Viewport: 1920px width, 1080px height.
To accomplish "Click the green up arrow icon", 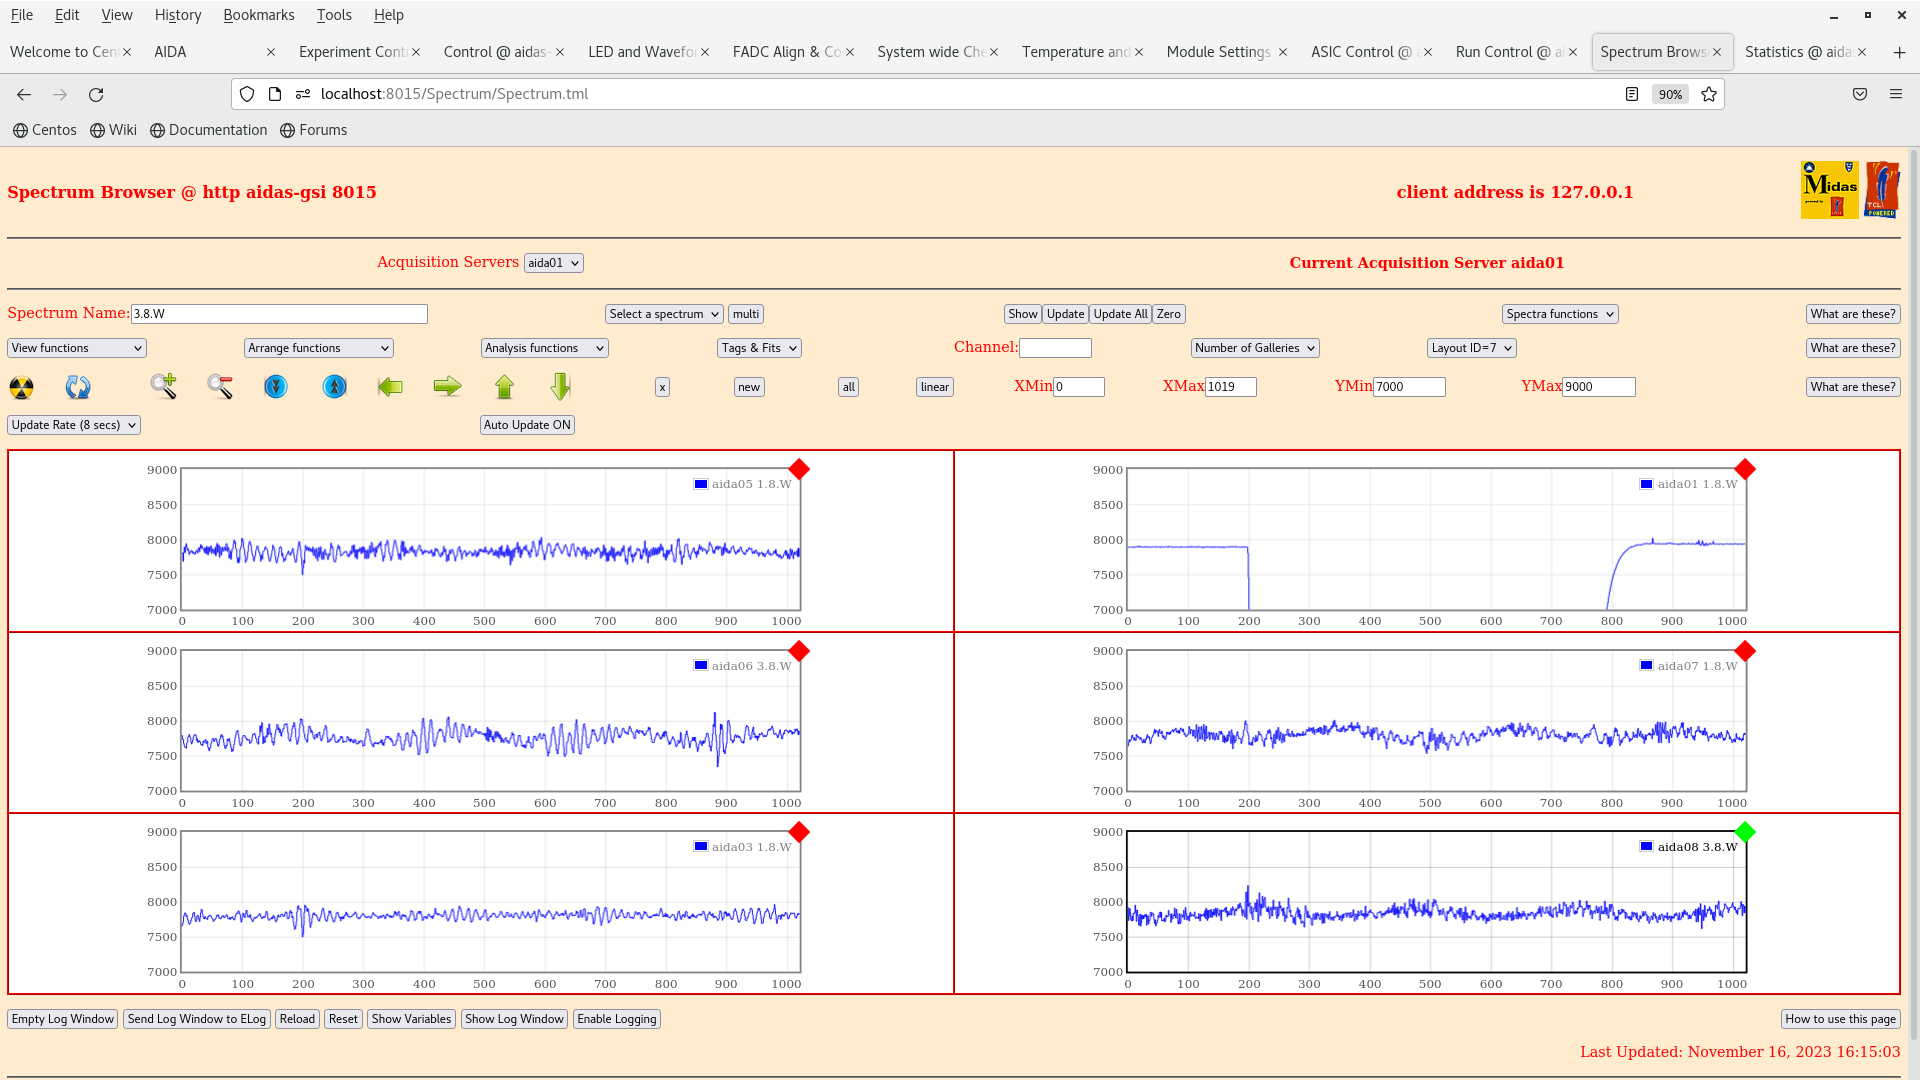I will (504, 386).
